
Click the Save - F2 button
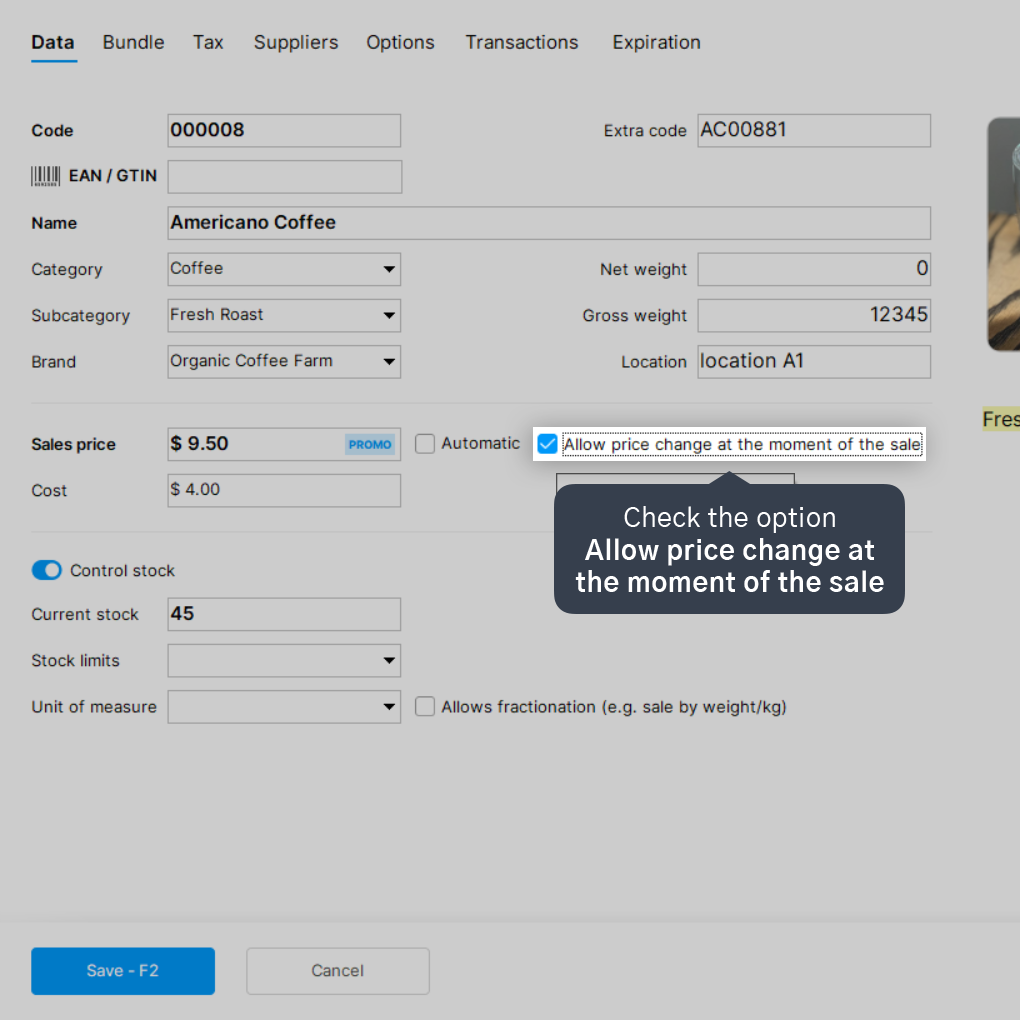click(x=123, y=971)
